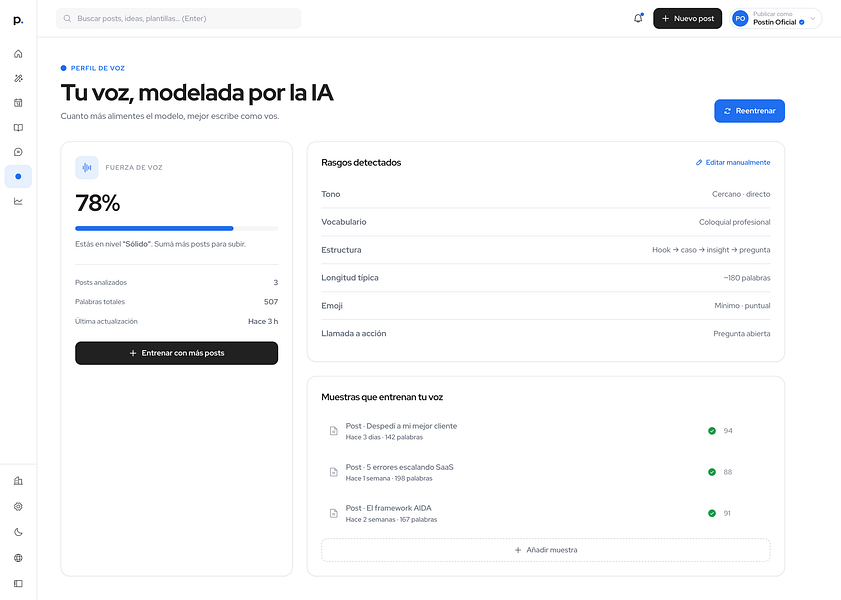This screenshot has width=841, height=600.
Task: Open the language globe icon
Action: point(18,558)
